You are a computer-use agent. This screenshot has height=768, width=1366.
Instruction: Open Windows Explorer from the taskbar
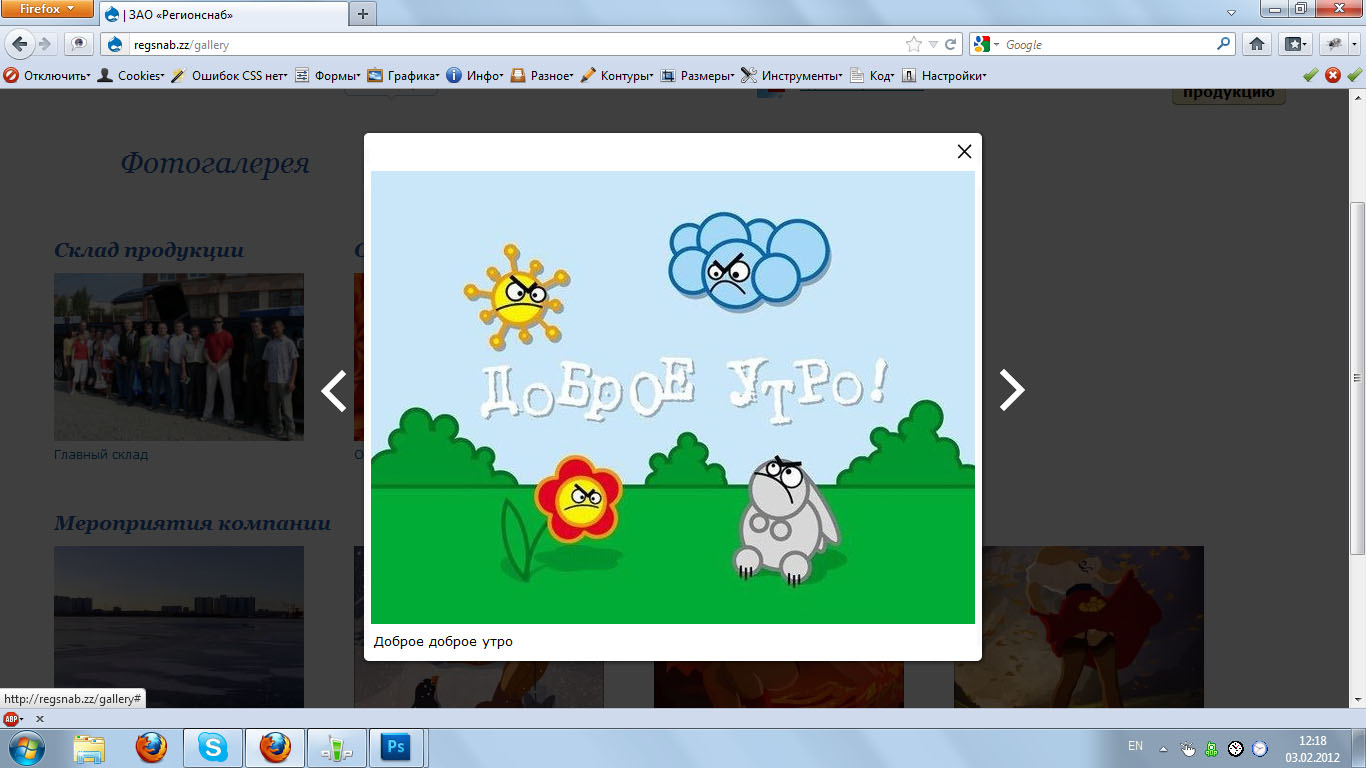pos(89,747)
